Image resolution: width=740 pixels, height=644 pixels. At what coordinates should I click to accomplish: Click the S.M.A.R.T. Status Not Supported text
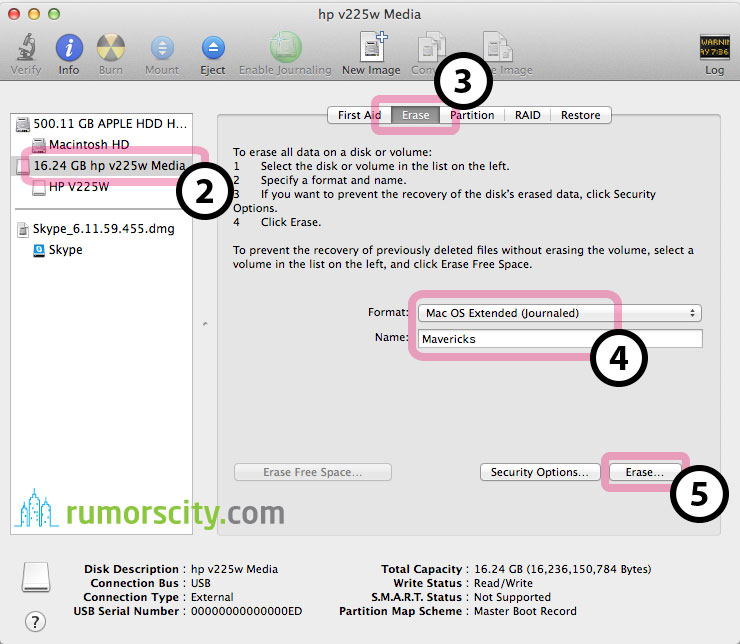click(512, 597)
